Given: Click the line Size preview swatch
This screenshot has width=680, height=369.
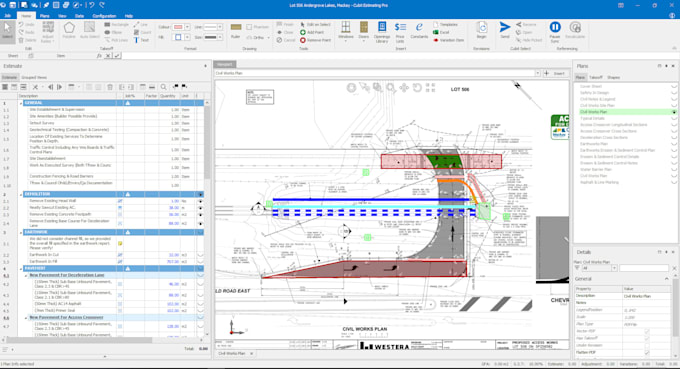Looking at the screenshot, I should pyautogui.click(x=210, y=38).
